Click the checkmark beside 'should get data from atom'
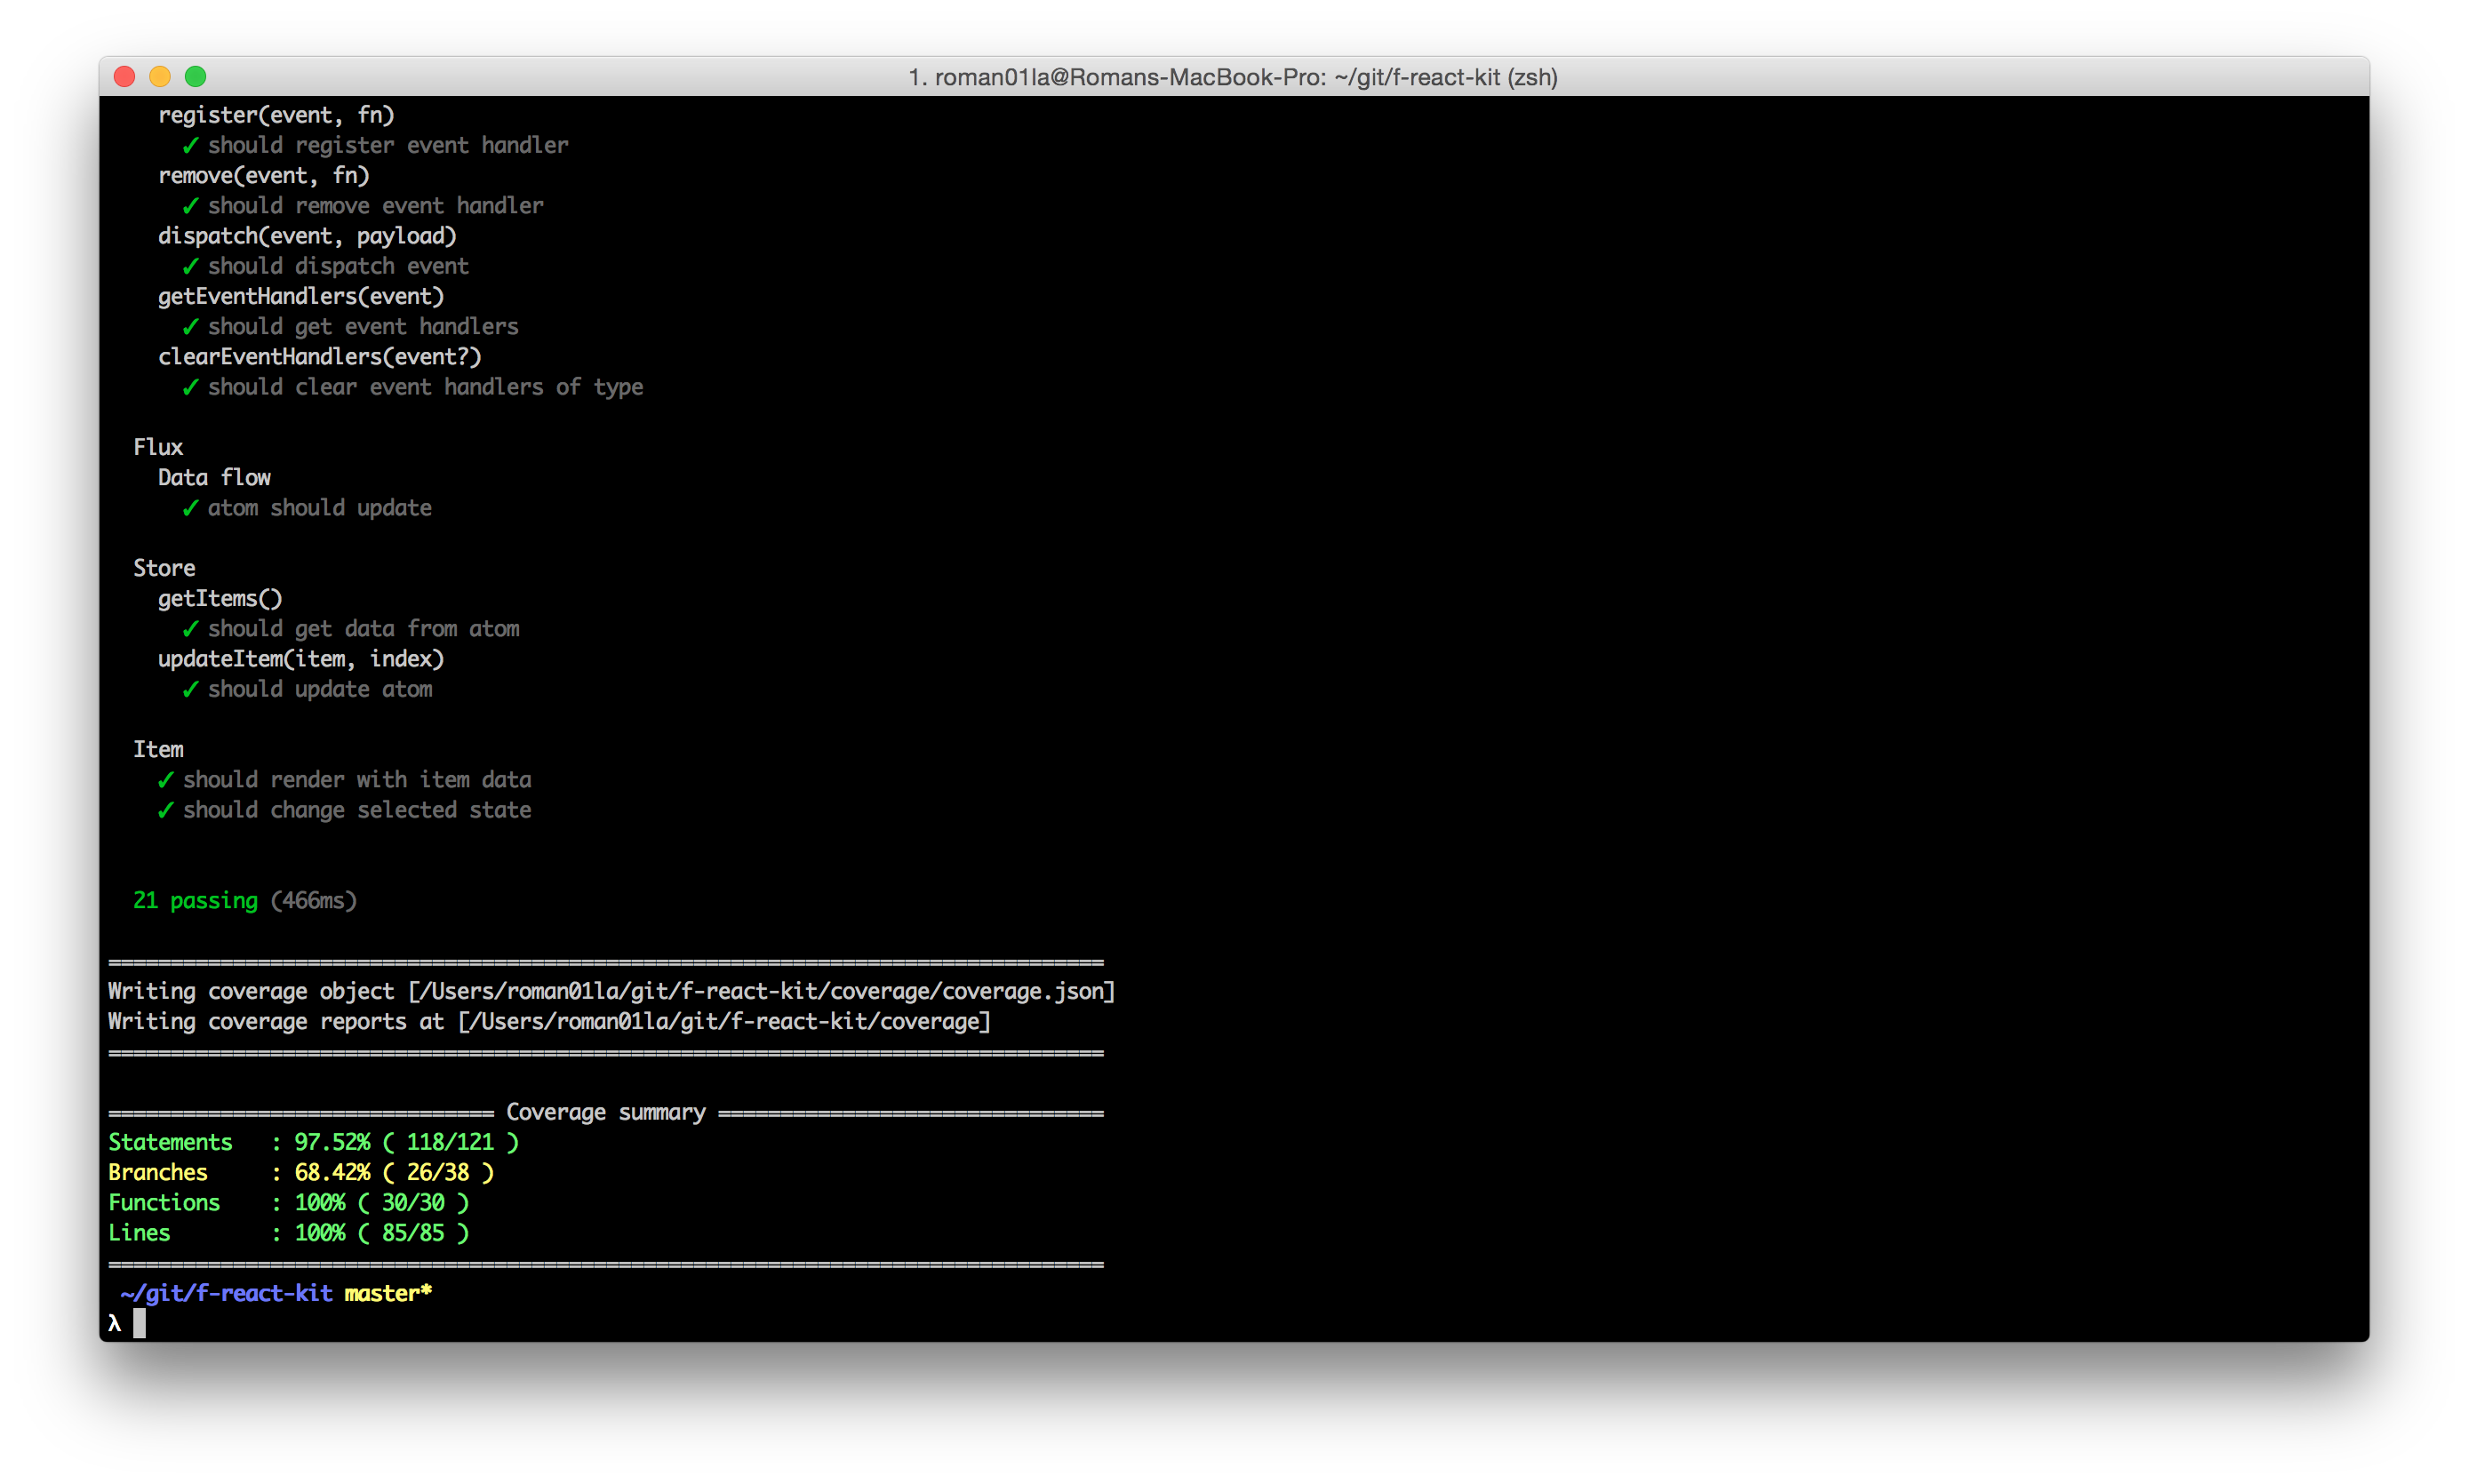This screenshot has height=1484, width=2469. [x=190, y=630]
